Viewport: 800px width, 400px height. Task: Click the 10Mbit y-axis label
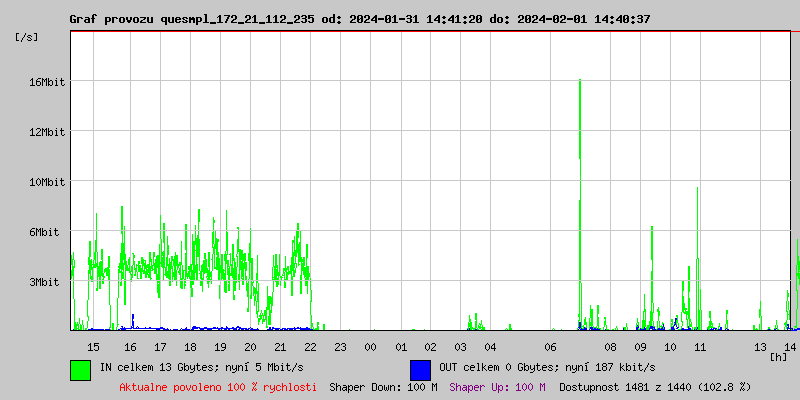pos(46,182)
